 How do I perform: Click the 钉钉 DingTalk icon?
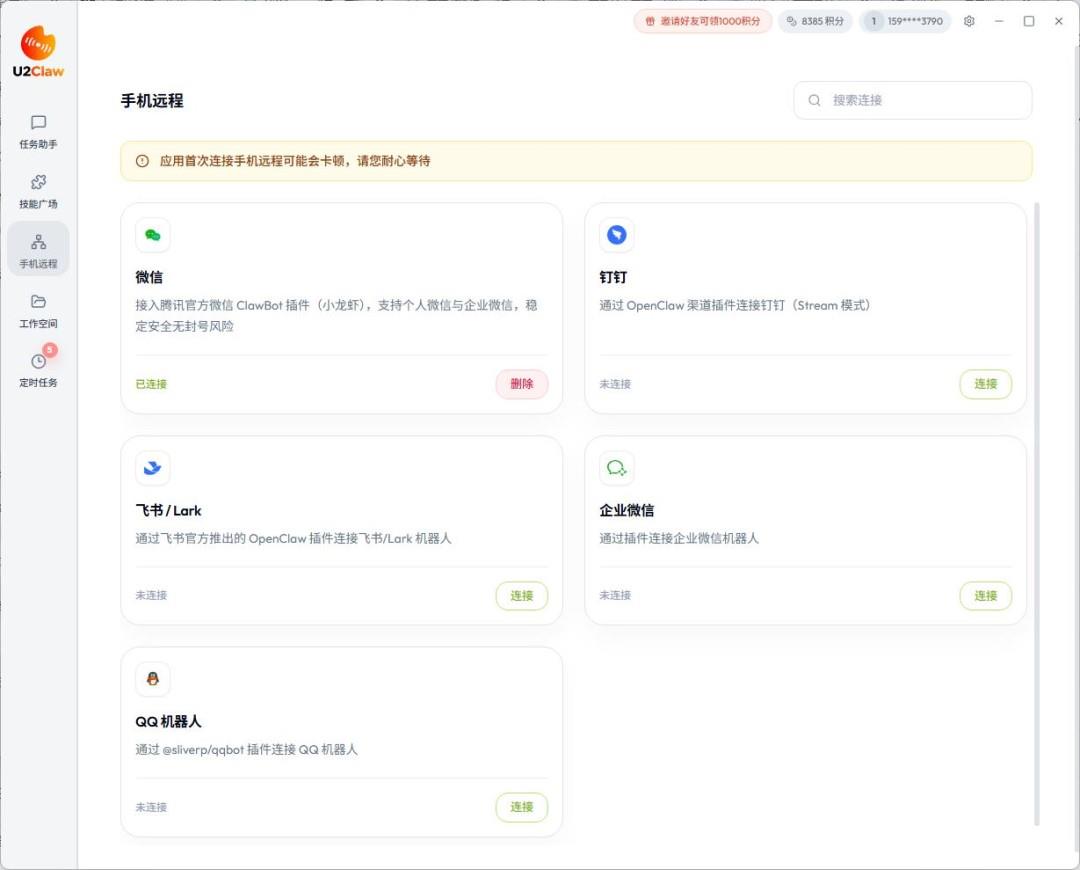click(617, 235)
